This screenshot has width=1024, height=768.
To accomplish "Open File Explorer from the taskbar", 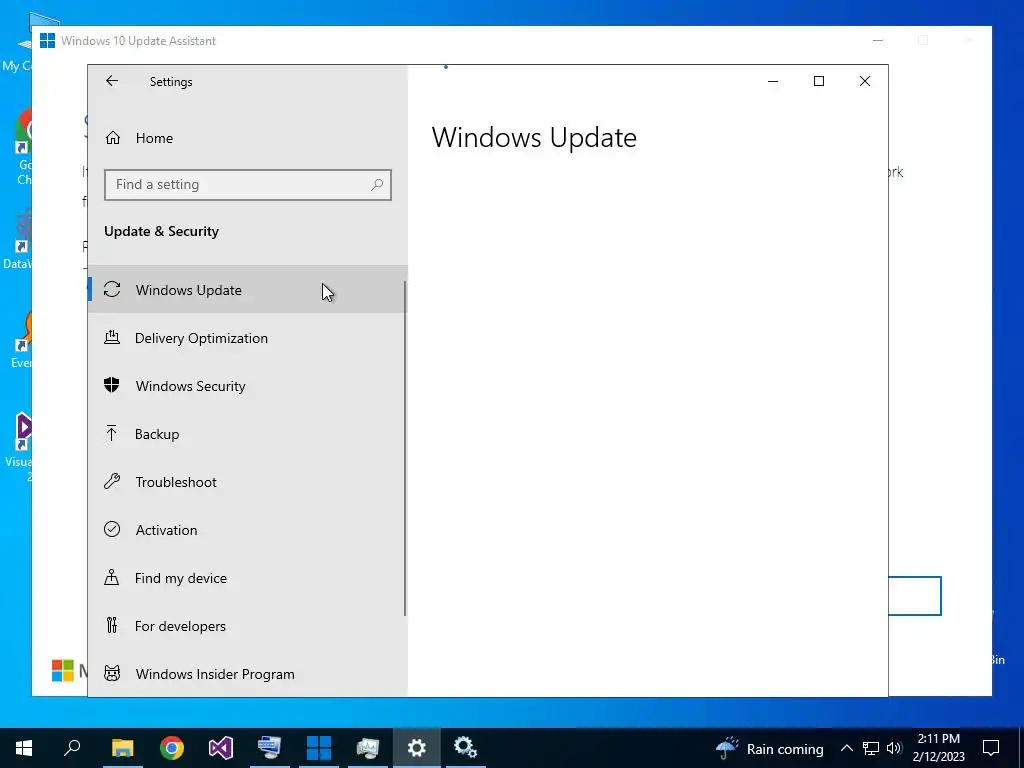I will coord(122,748).
